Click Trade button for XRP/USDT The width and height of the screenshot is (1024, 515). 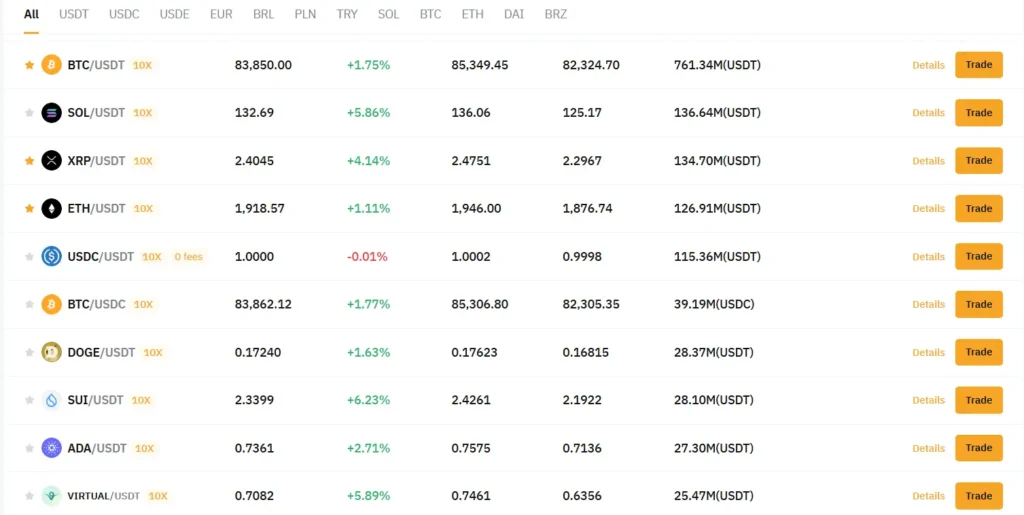[x=979, y=161]
